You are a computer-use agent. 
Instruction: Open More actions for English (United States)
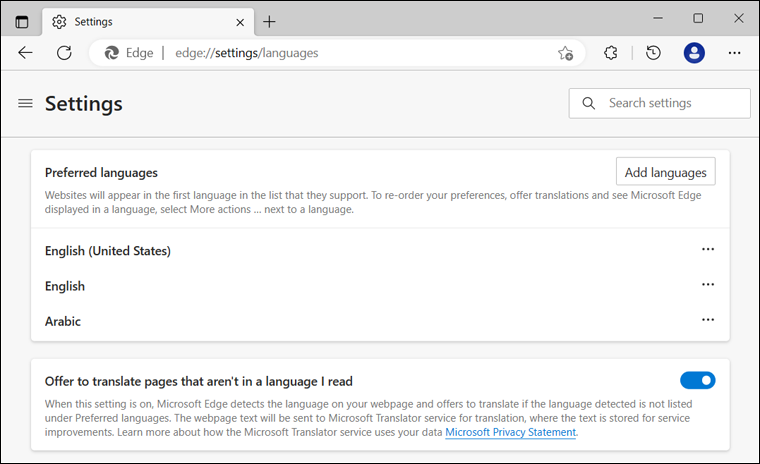[708, 249]
